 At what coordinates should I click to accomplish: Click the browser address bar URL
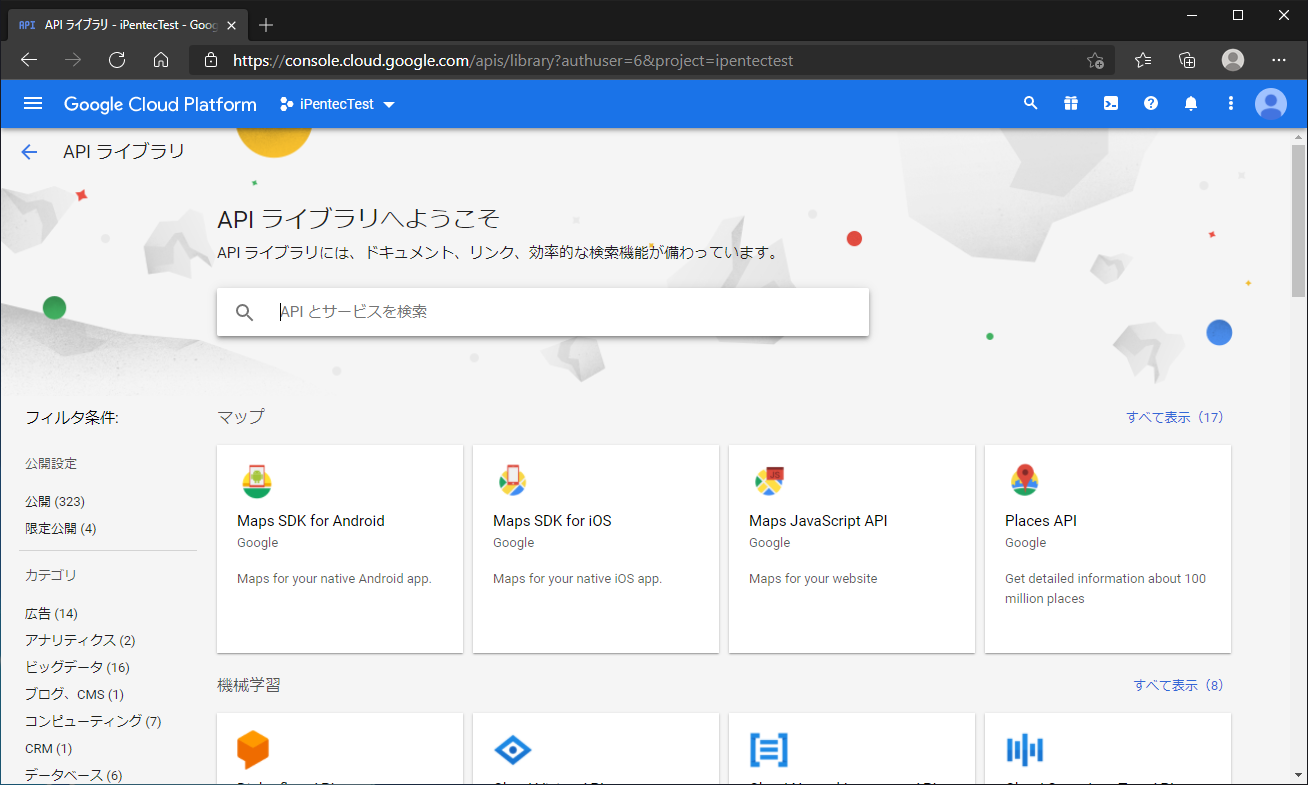(513, 60)
